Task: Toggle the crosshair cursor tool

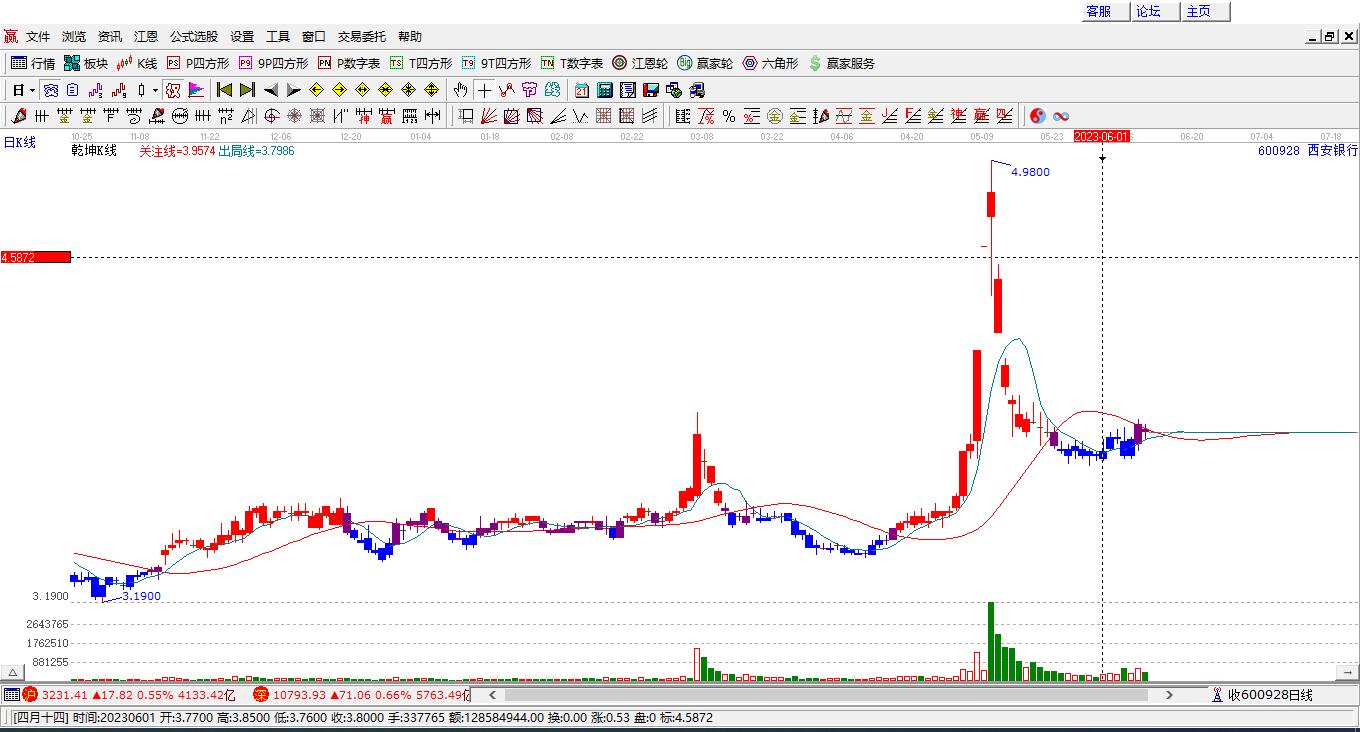Action: coord(484,90)
